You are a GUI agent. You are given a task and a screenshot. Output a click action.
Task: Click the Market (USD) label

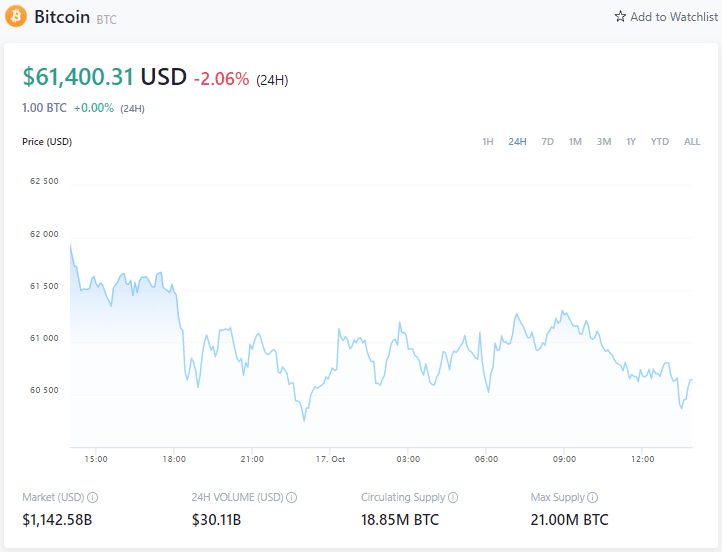click(53, 497)
